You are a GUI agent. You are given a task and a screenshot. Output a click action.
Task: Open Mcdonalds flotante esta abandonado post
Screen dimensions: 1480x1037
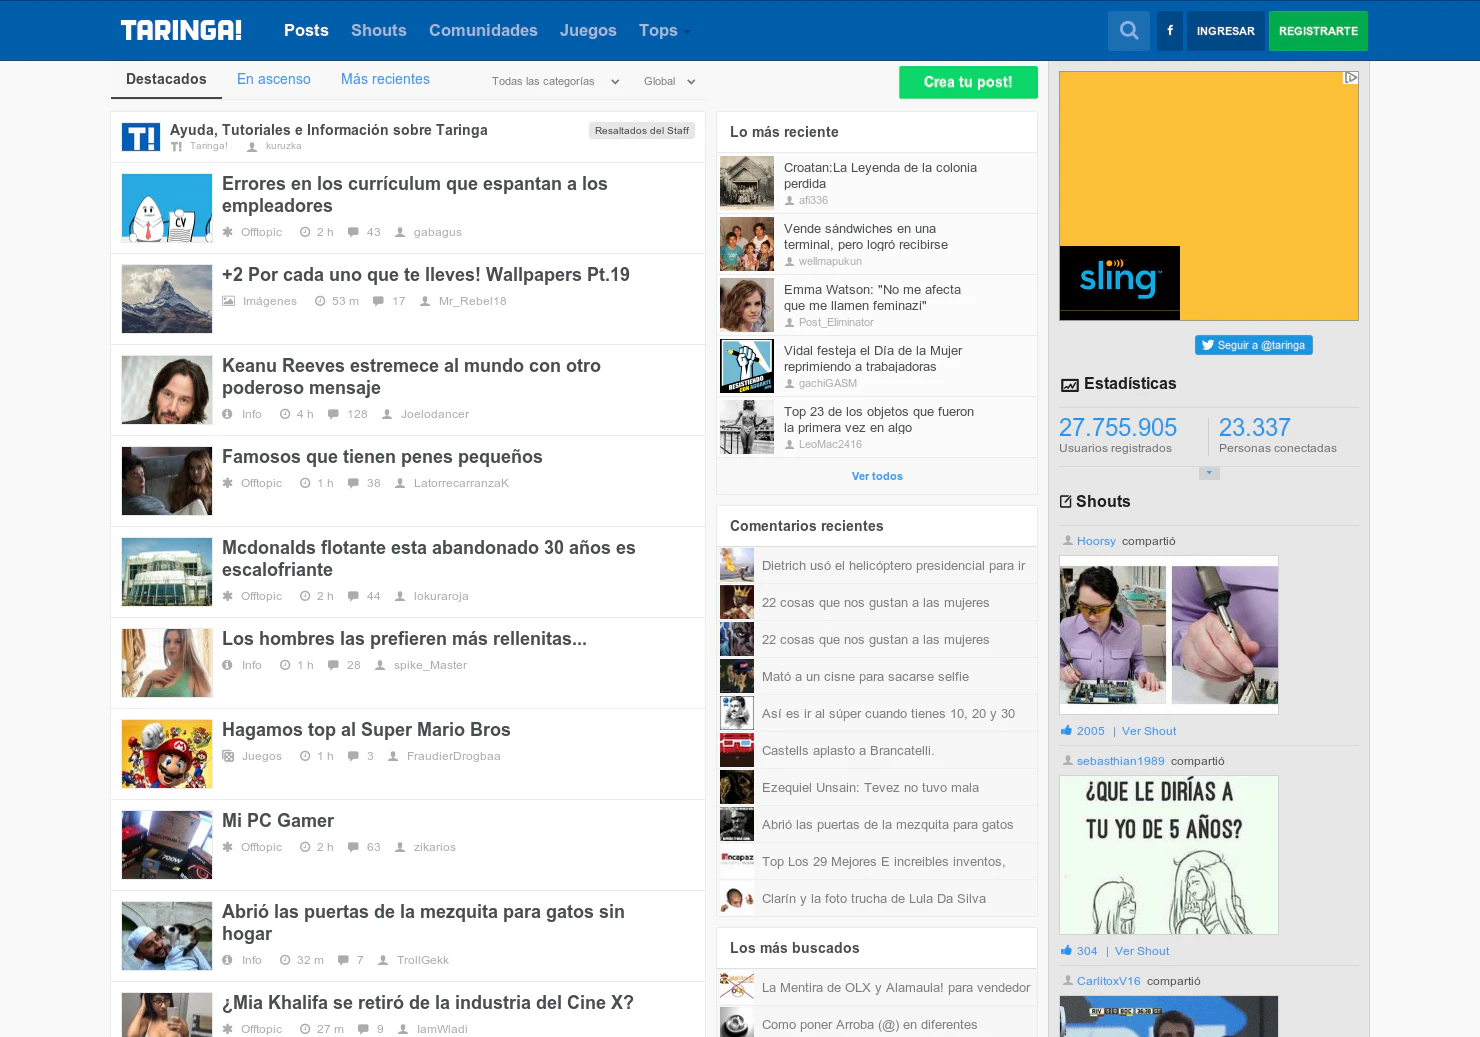click(x=429, y=559)
